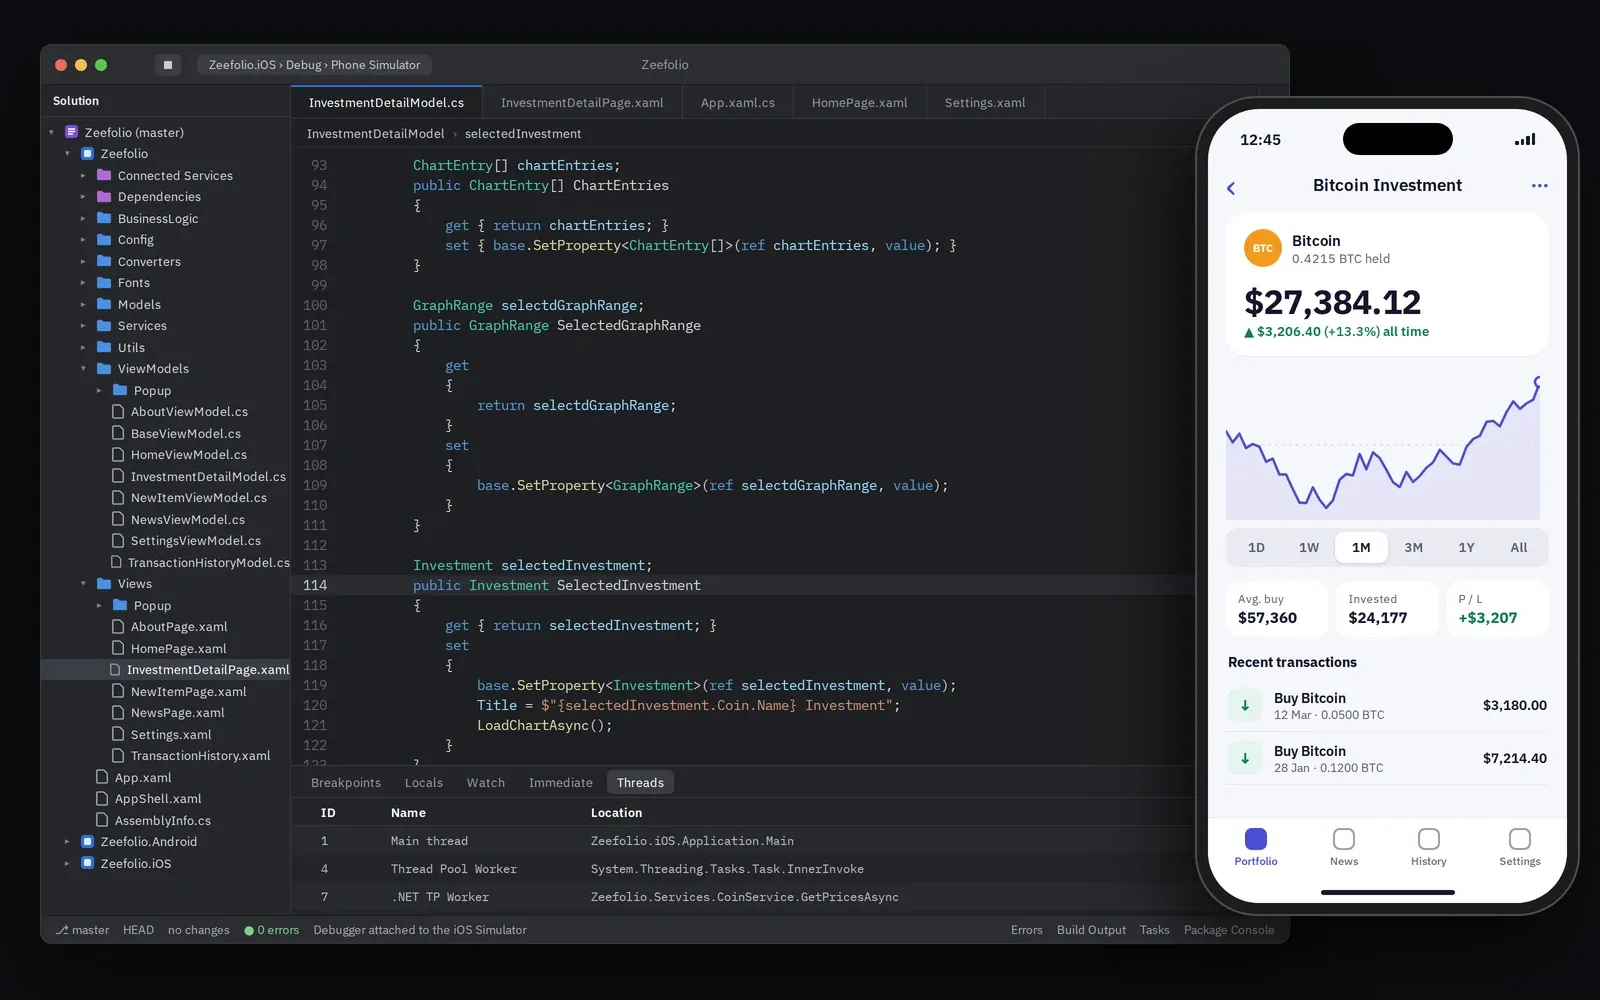Click the Zeefolio (master) solution icon

71,132
